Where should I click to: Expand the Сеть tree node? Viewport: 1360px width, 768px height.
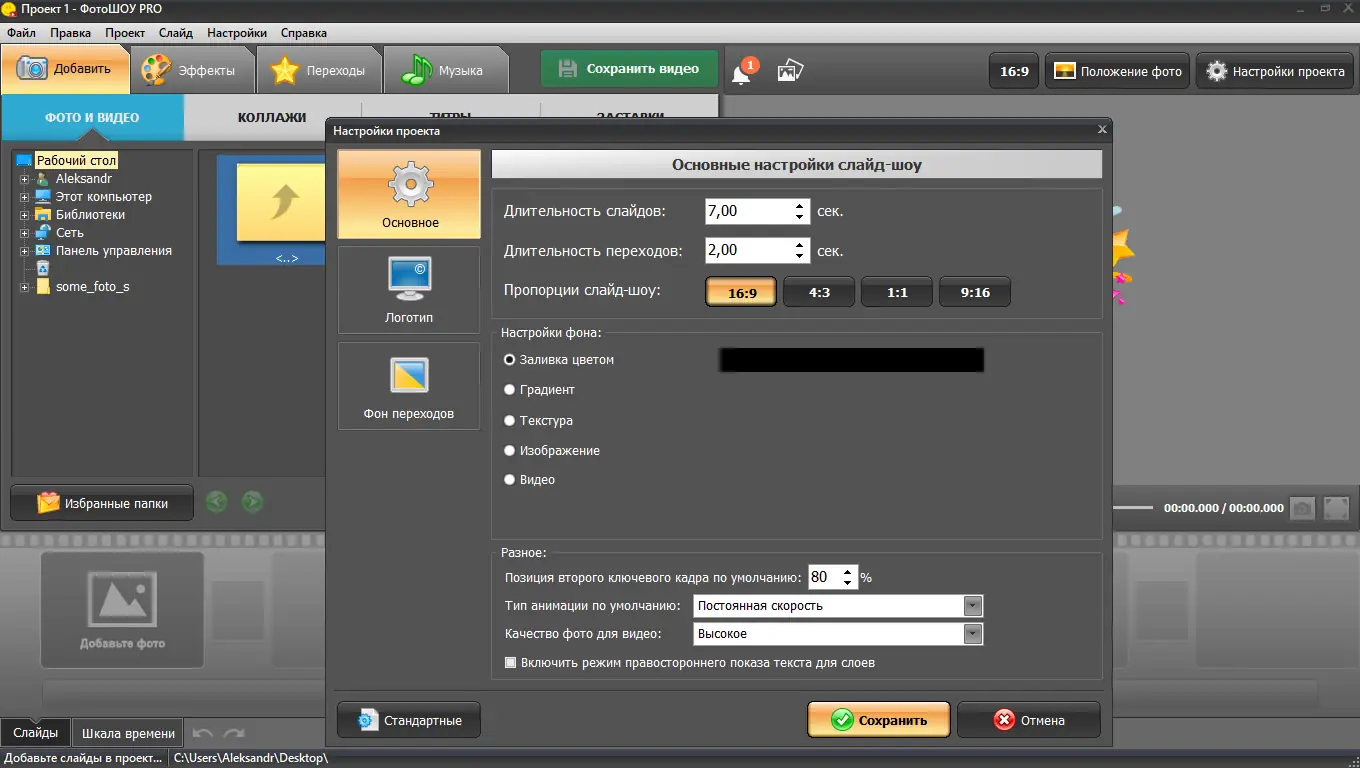(25, 233)
